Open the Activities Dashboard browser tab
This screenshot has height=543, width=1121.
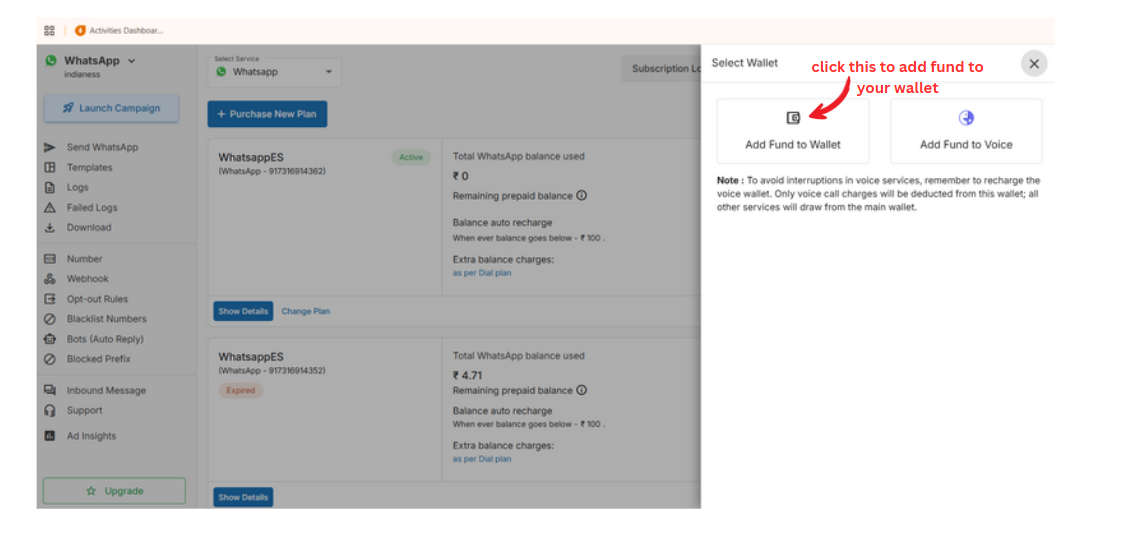119,30
